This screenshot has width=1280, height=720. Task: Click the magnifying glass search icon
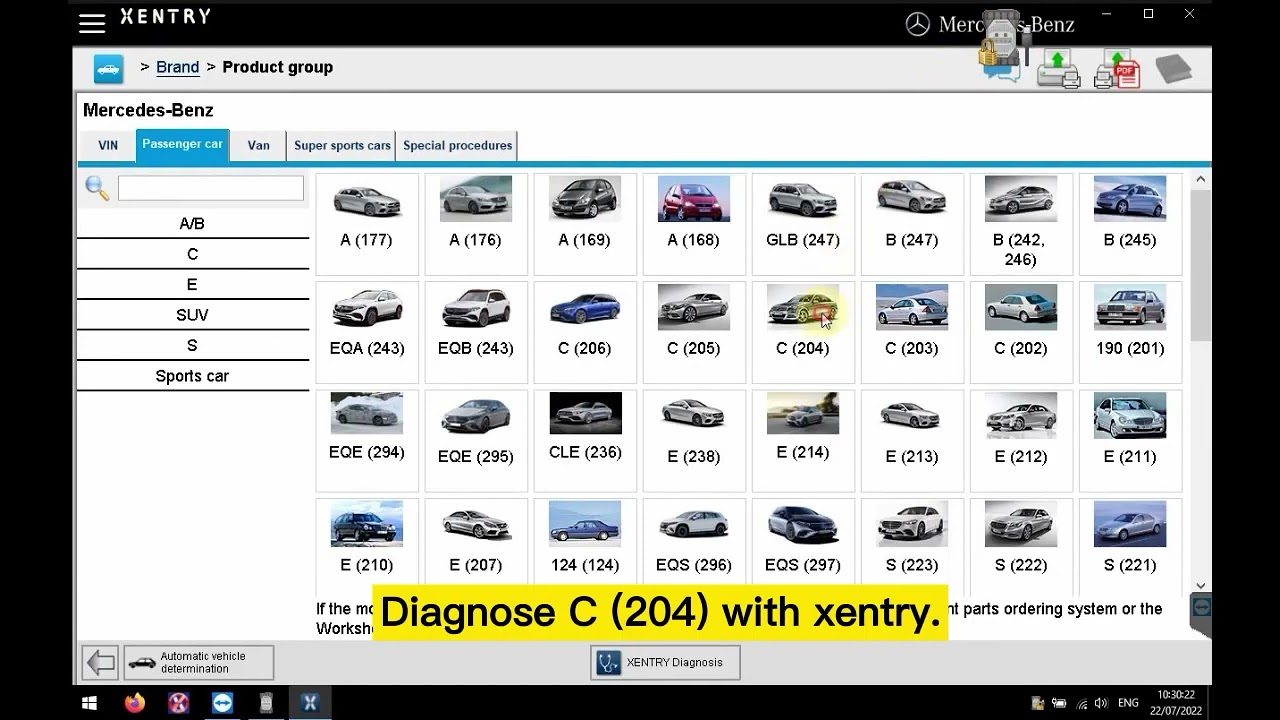pyautogui.click(x=97, y=188)
